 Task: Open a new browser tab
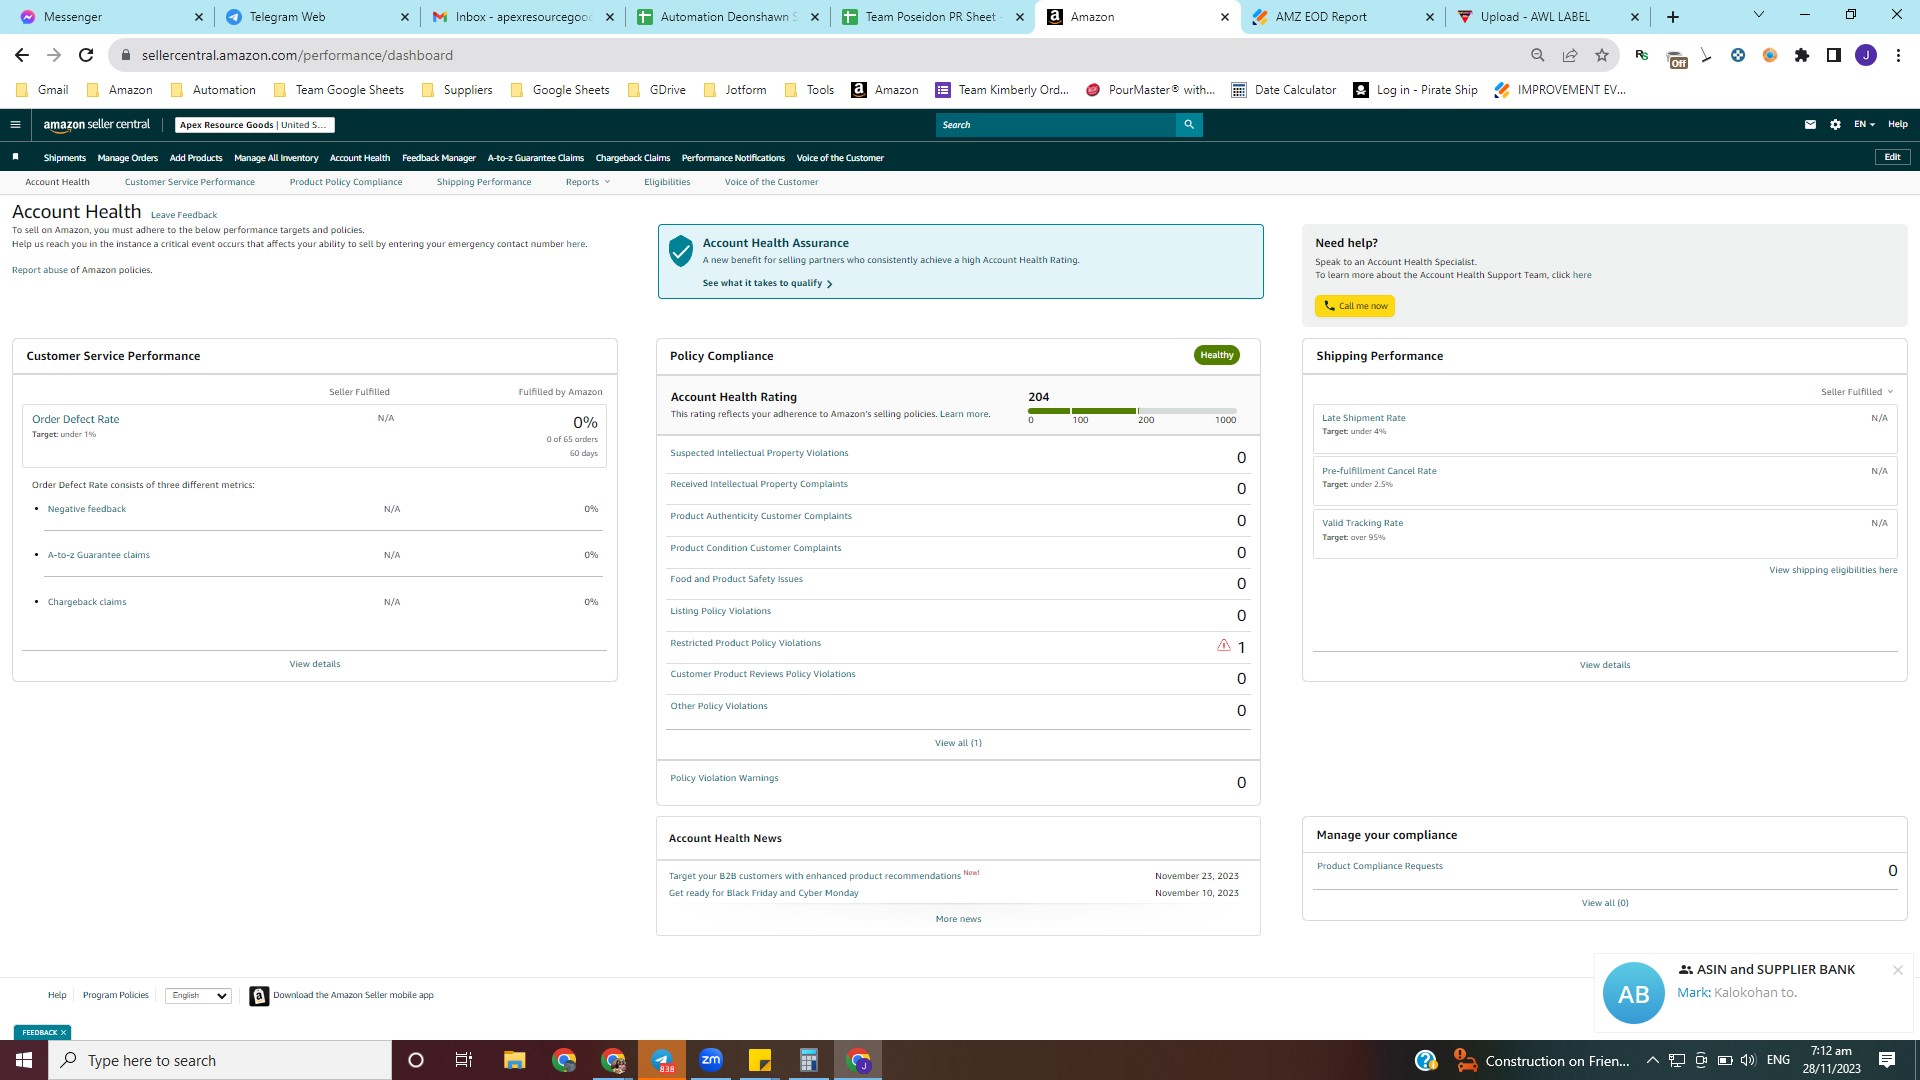[1673, 17]
